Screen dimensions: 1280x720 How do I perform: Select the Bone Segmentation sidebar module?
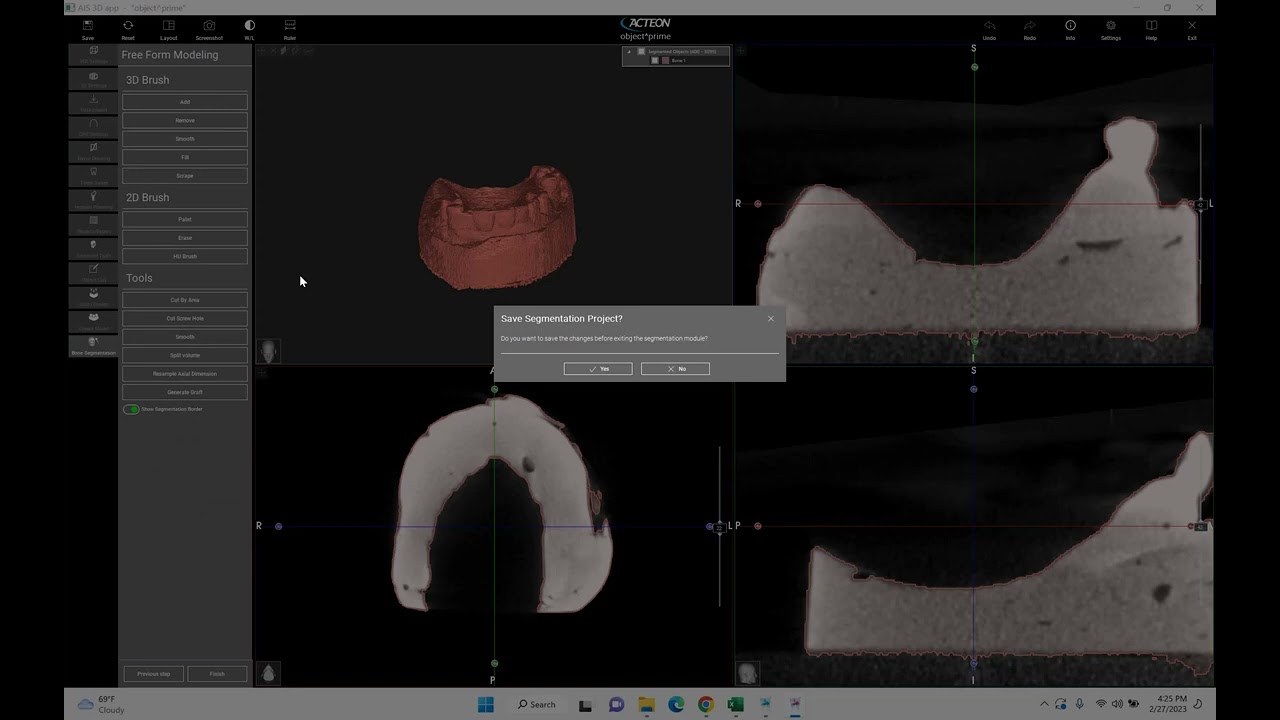93,346
